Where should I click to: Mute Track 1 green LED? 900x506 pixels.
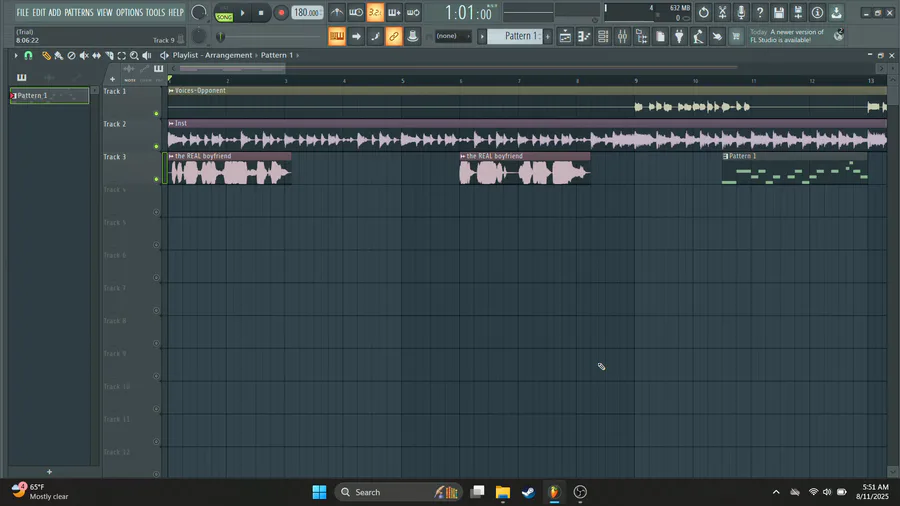click(156, 114)
